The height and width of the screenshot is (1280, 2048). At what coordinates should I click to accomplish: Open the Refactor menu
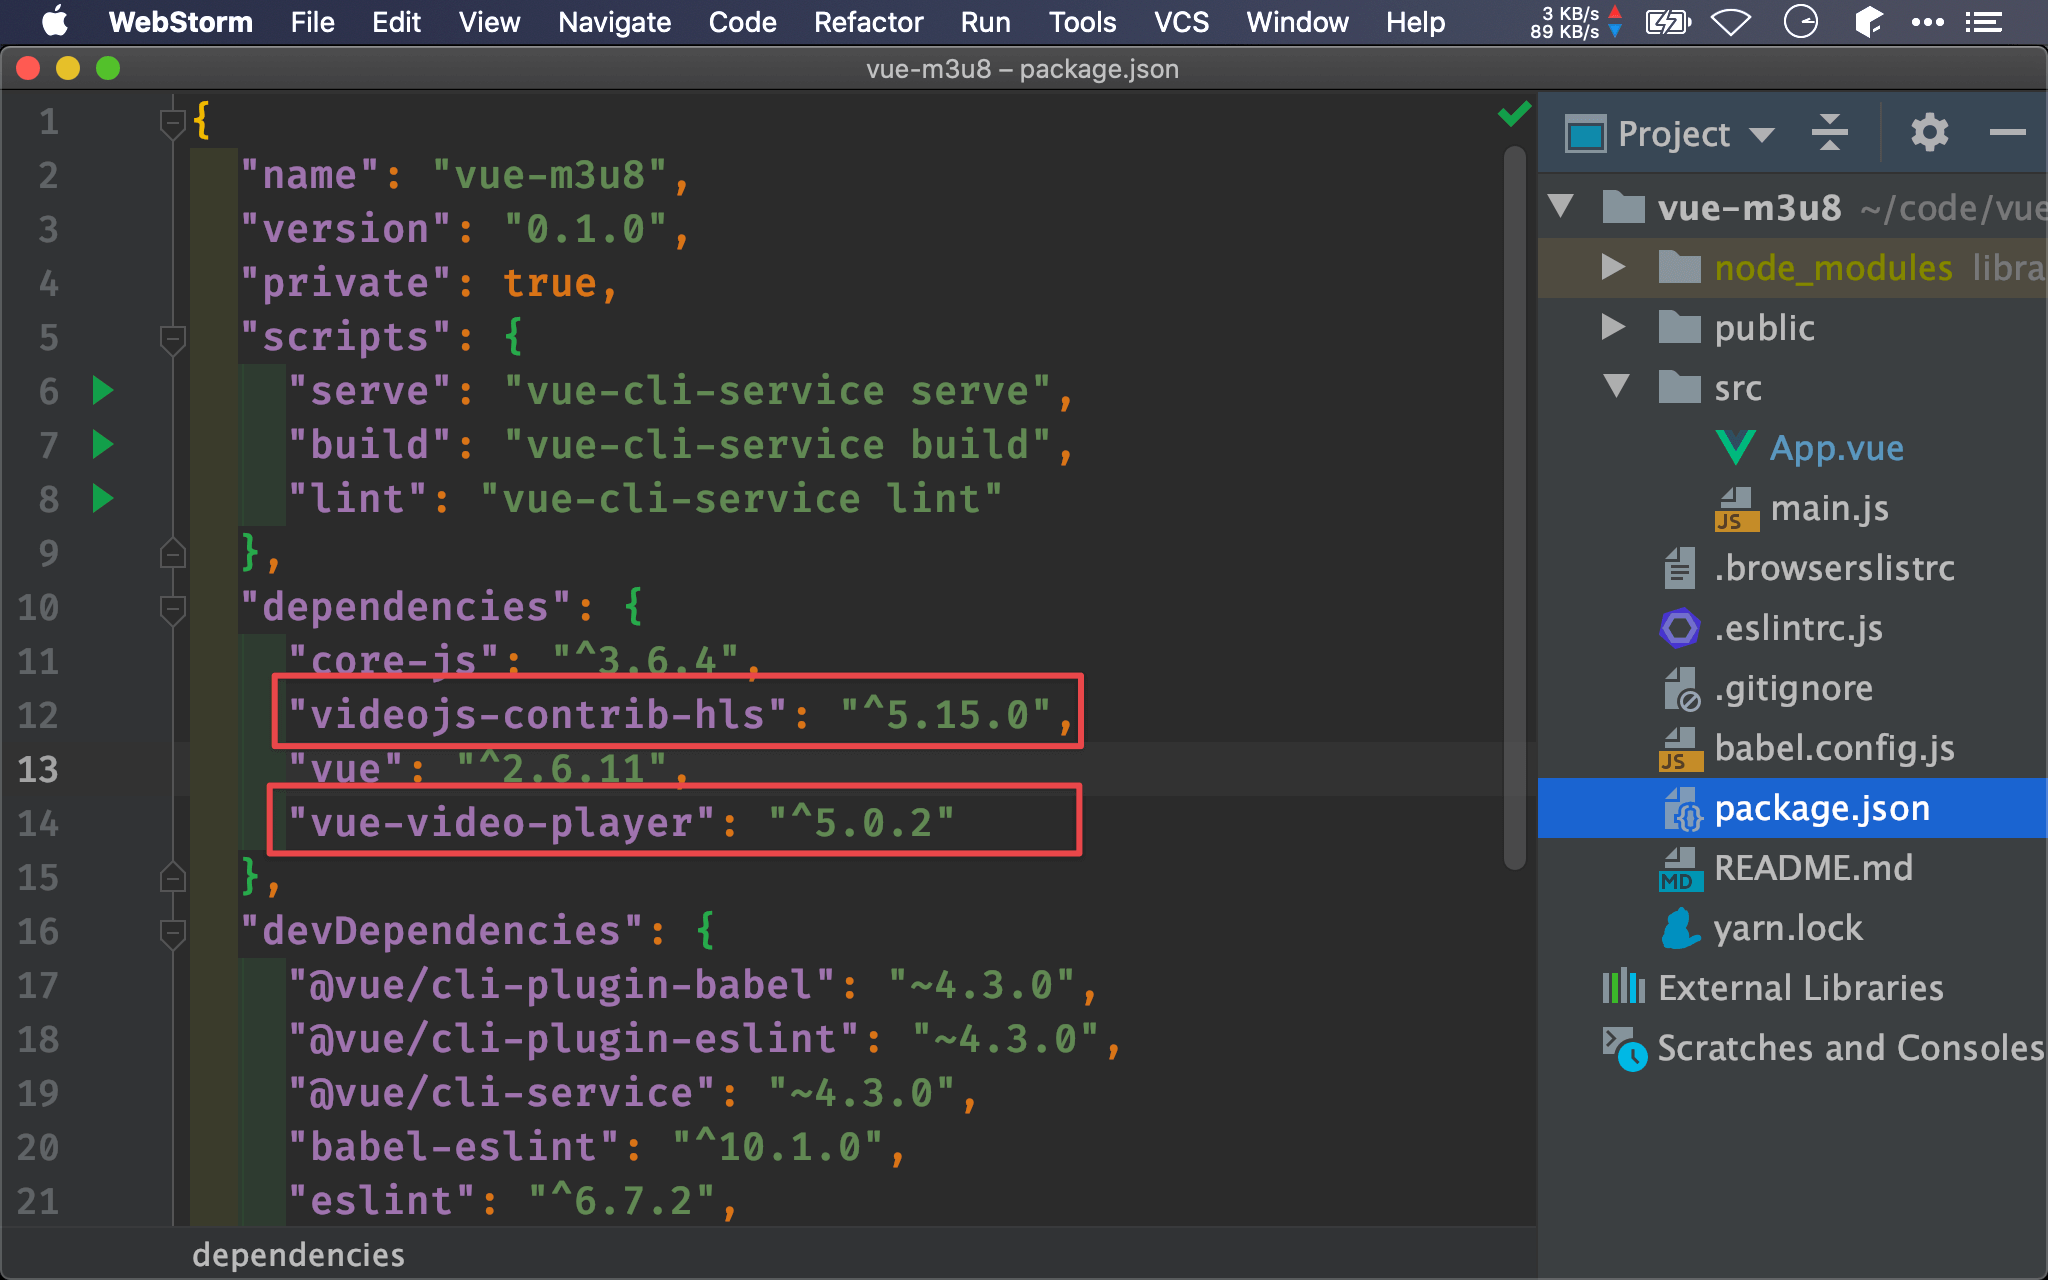(868, 22)
